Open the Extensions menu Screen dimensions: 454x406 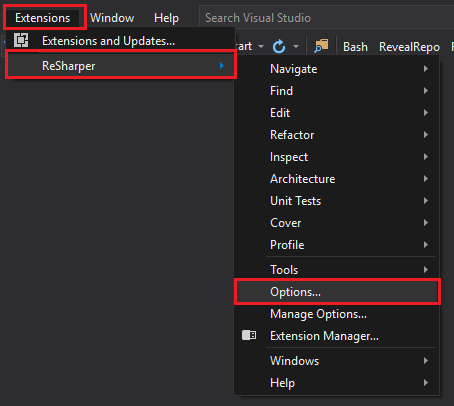point(43,18)
